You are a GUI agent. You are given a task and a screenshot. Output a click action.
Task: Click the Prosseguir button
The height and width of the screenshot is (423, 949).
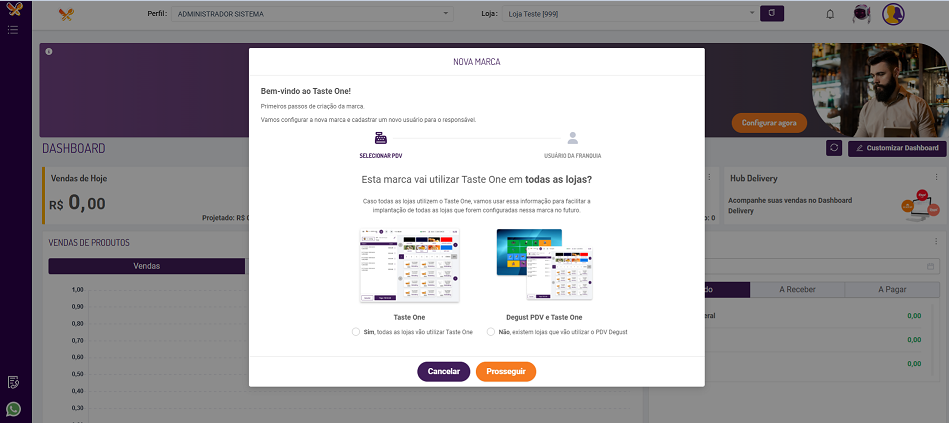pos(506,372)
